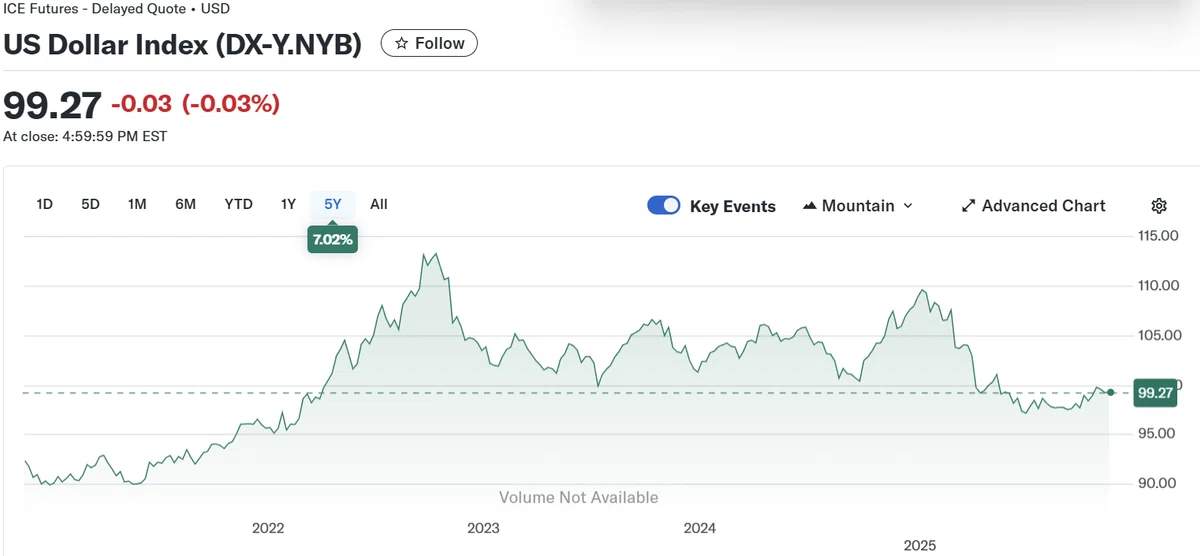Viewport: 1200px width, 556px height.
Task: Select the 1Y time range
Action: 288,204
